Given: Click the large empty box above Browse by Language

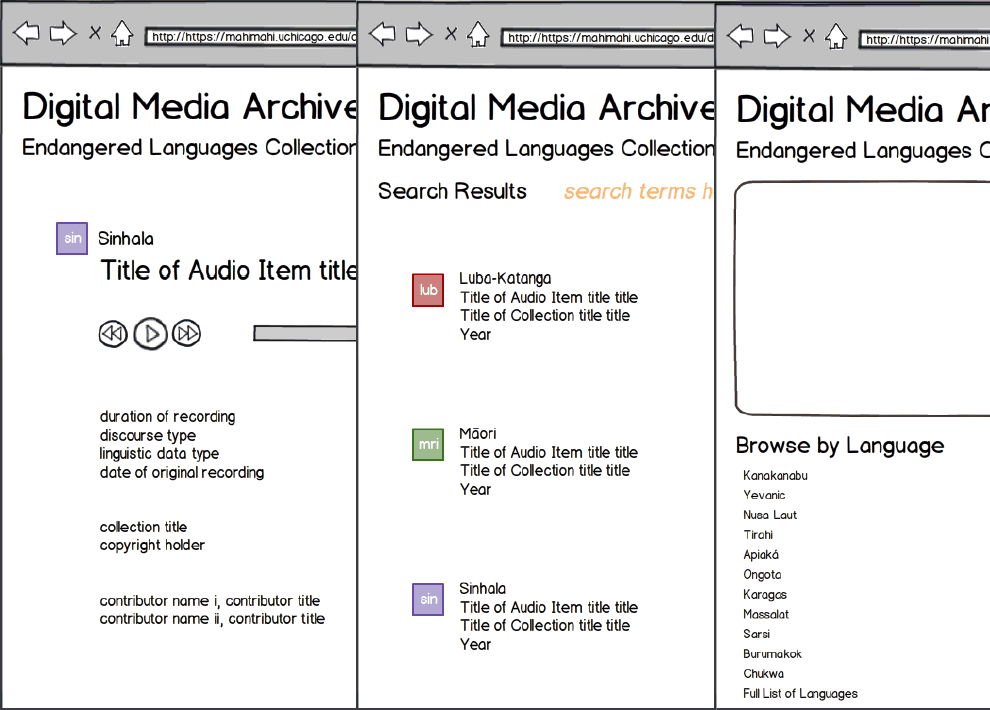Looking at the screenshot, I should point(862,298).
